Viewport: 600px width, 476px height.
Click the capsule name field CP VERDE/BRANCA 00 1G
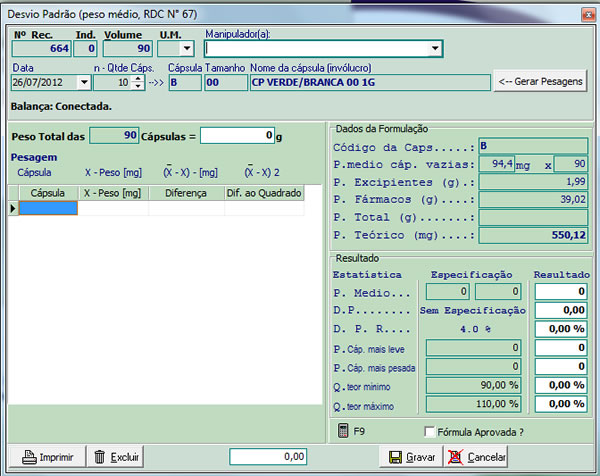tap(370, 82)
